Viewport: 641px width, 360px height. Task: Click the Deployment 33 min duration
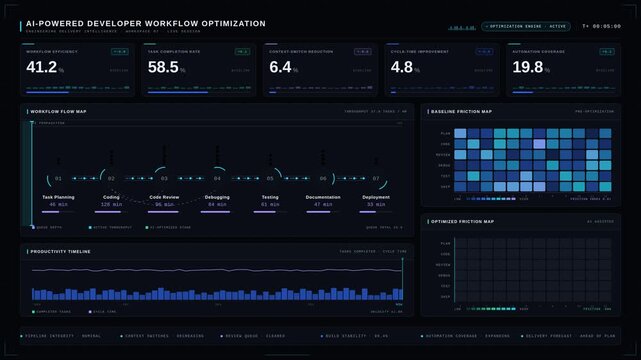click(376, 204)
